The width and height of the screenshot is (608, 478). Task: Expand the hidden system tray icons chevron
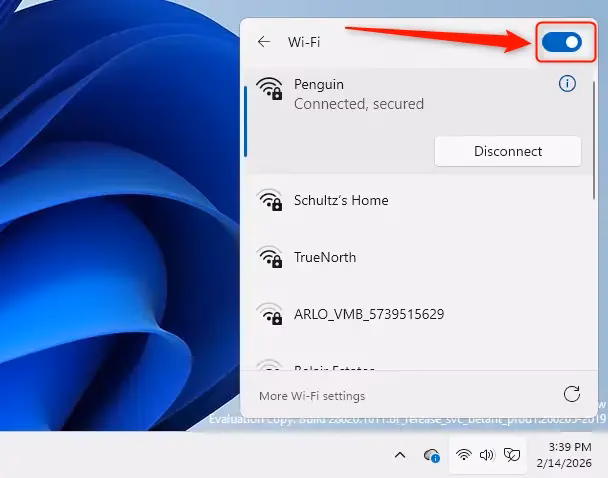click(x=400, y=455)
